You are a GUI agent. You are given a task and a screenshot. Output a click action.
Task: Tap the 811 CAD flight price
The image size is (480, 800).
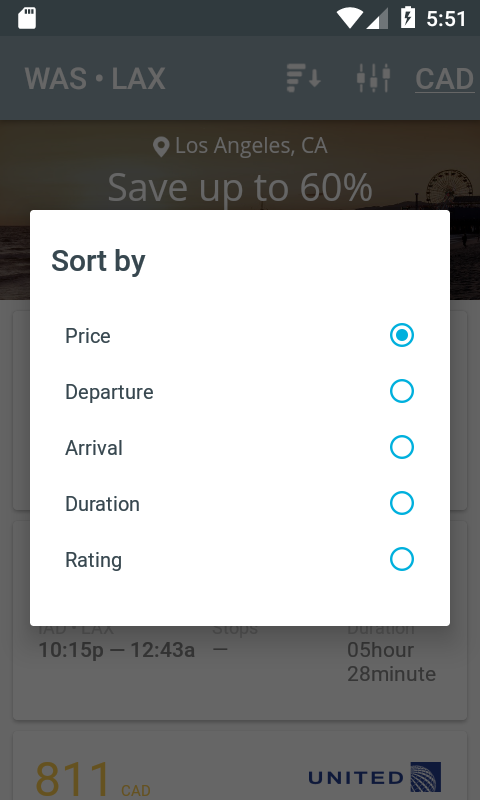coord(92,779)
